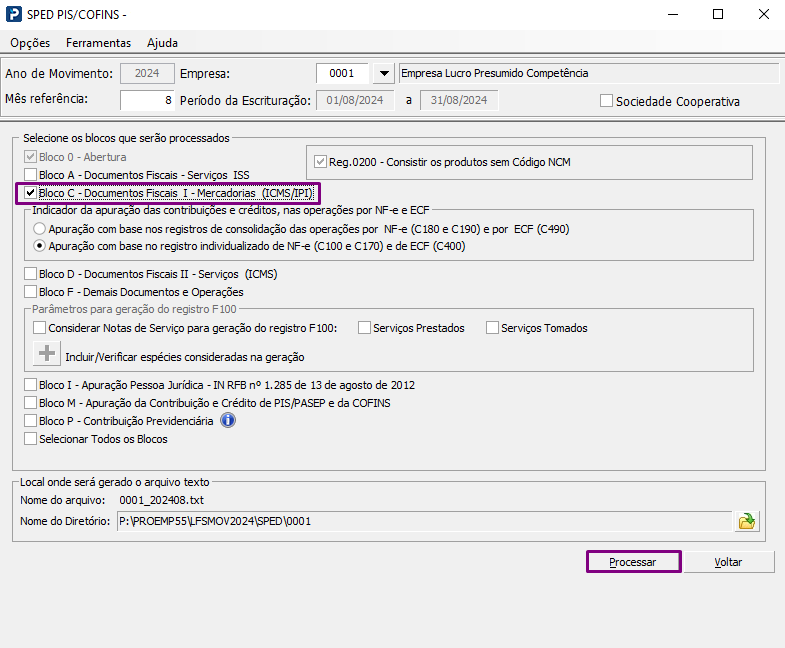Open the Ferramentas menu
Image resolution: width=785 pixels, height=648 pixels.
point(98,43)
